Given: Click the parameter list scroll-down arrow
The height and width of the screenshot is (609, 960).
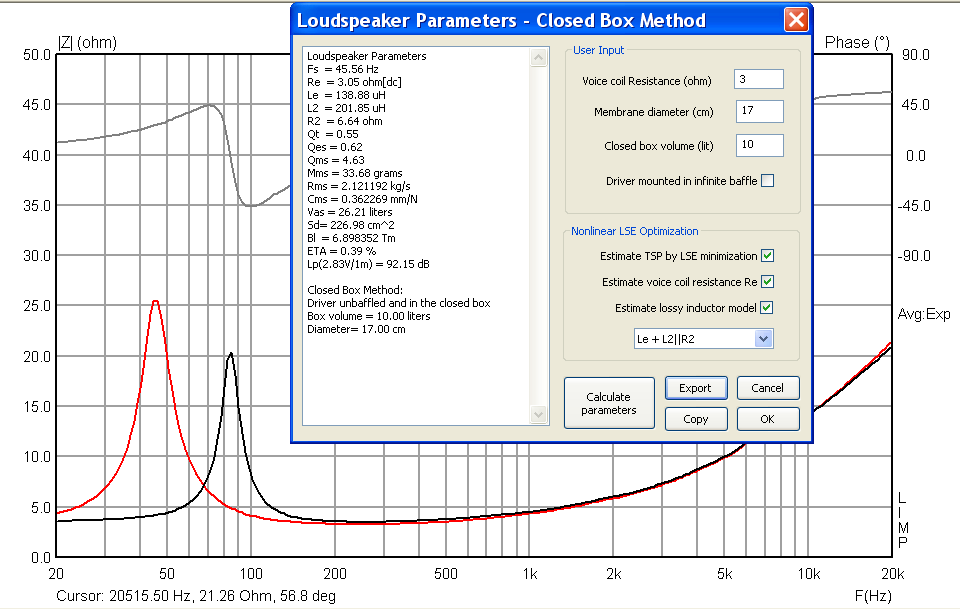Looking at the screenshot, I should point(538,414).
